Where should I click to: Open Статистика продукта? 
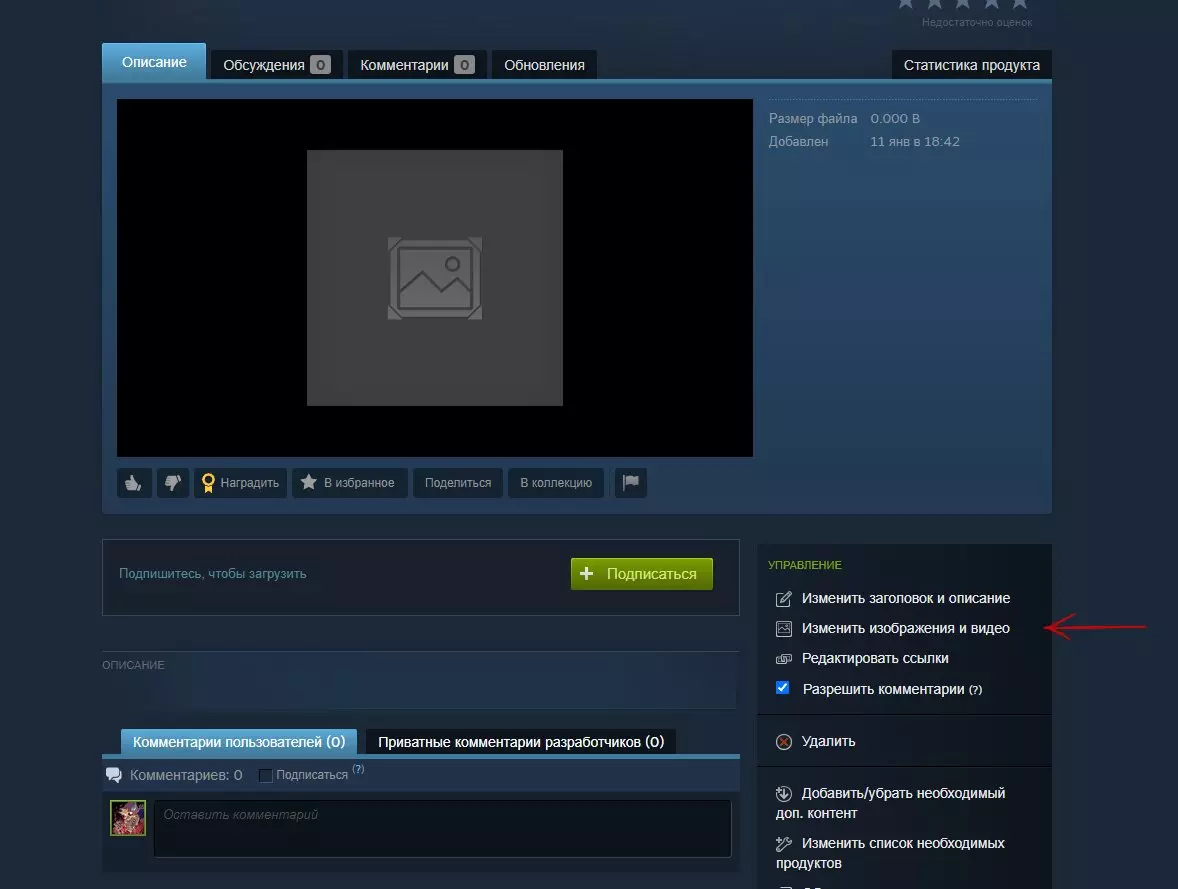point(971,65)
